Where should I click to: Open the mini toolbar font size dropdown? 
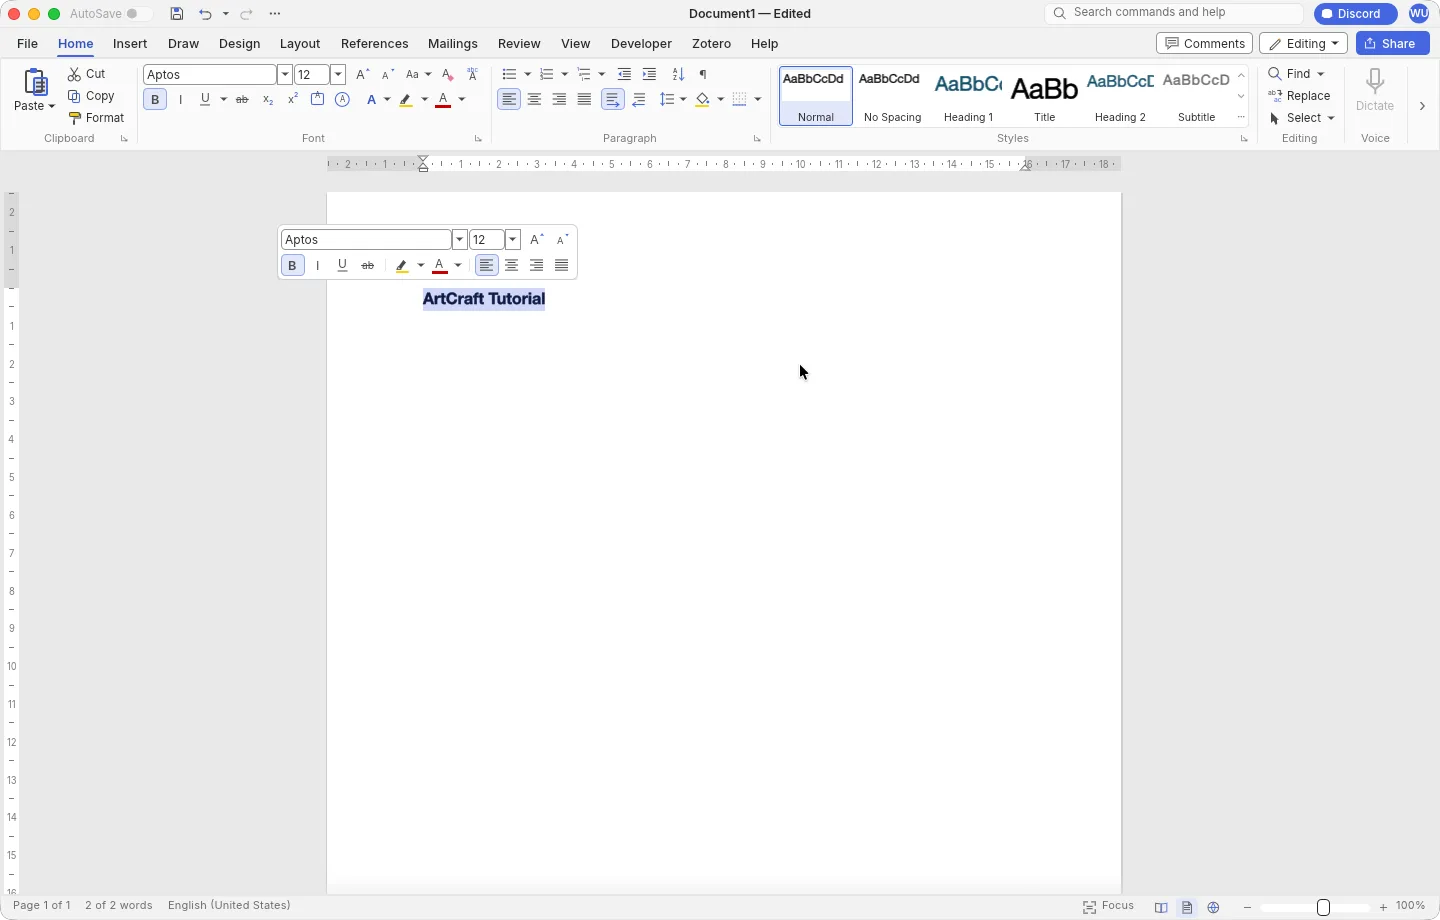(x=513, y=239)
